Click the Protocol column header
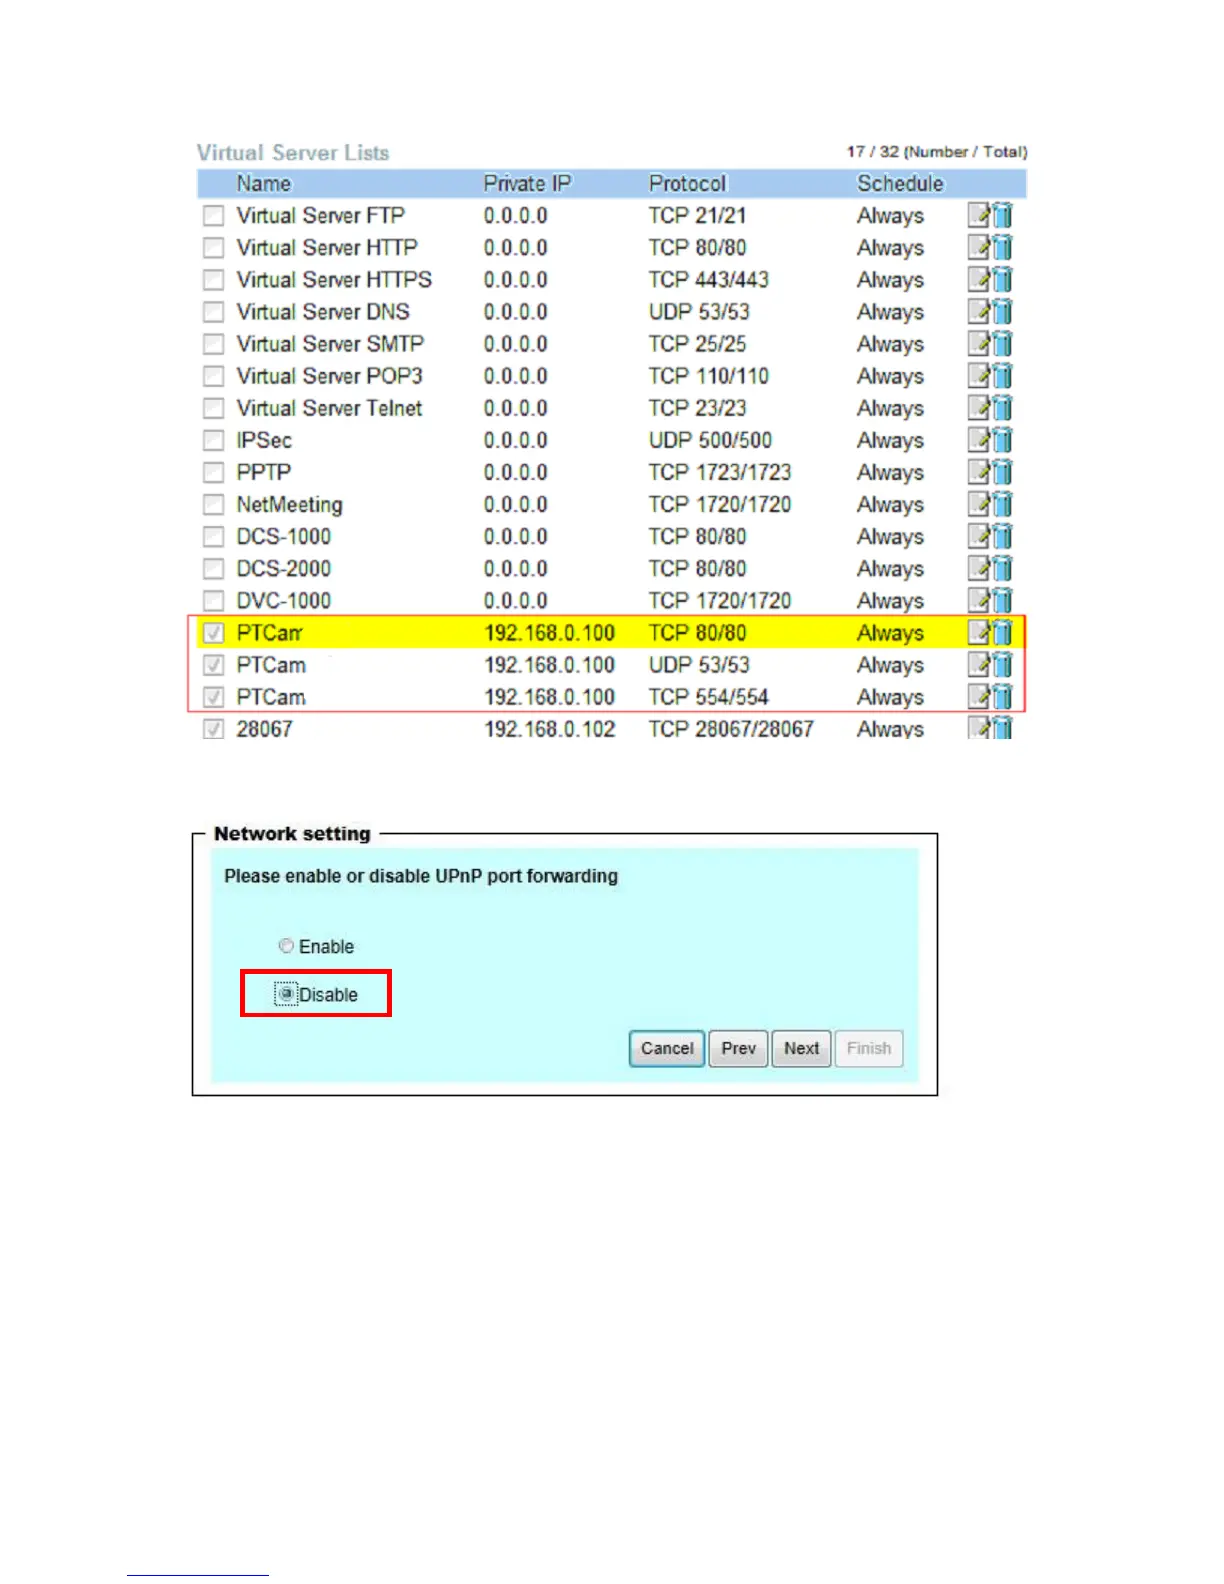 [x=688, y=183]
